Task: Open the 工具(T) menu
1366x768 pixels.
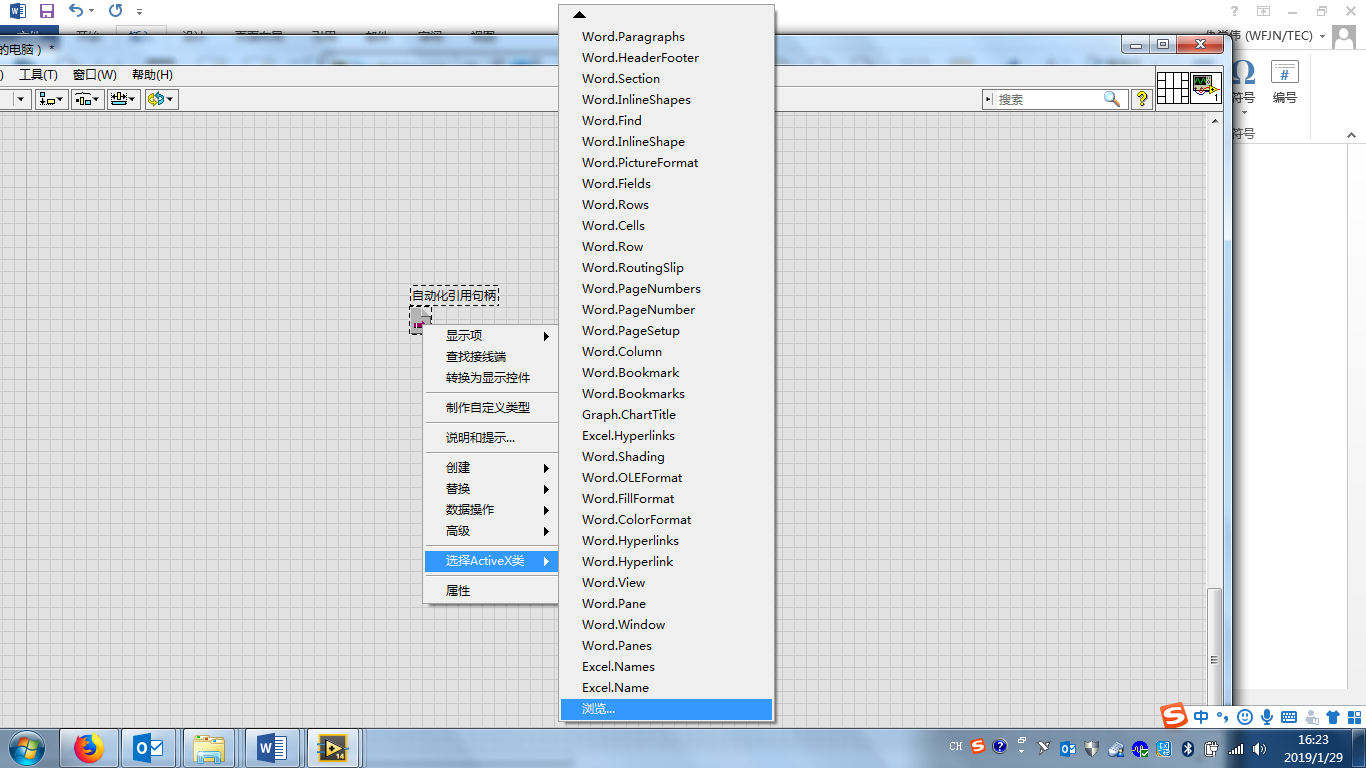Action: pyautogui.click(x=38, y=75)
